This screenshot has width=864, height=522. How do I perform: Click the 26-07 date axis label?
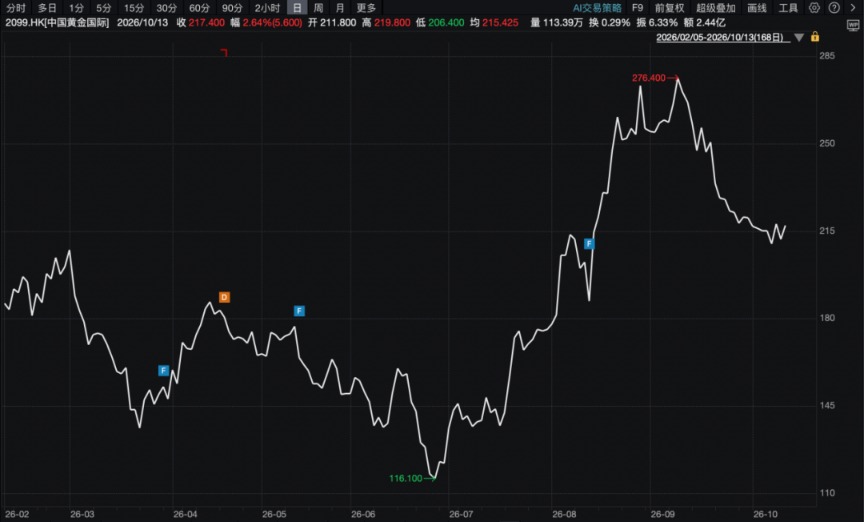[x=461, y=514]
